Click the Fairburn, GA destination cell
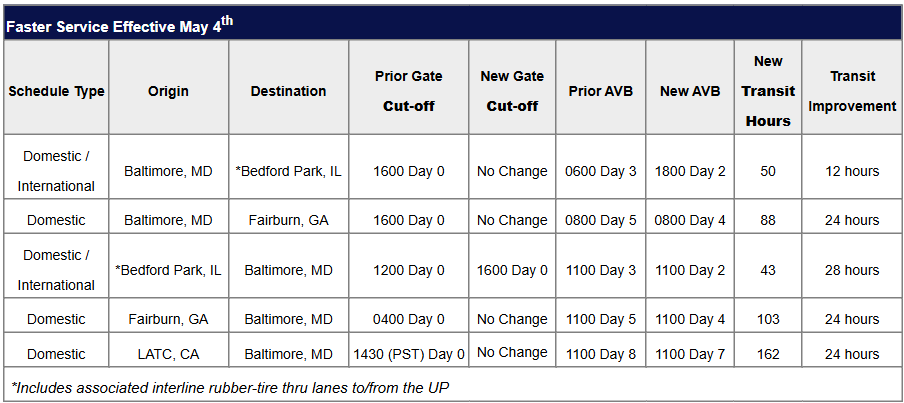This screenshot has width=904, height=403. (x=288, y=220)
